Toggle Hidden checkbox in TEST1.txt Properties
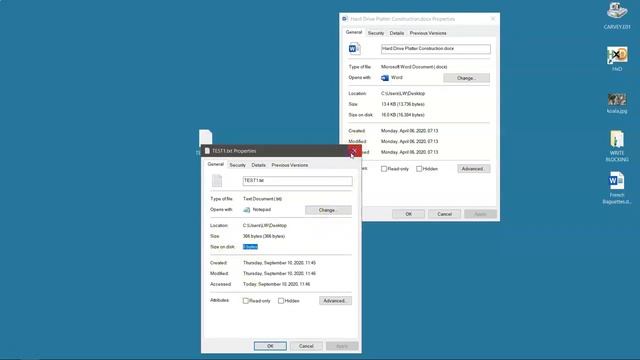This screenshot has width=640, height=360. (281, 301)
